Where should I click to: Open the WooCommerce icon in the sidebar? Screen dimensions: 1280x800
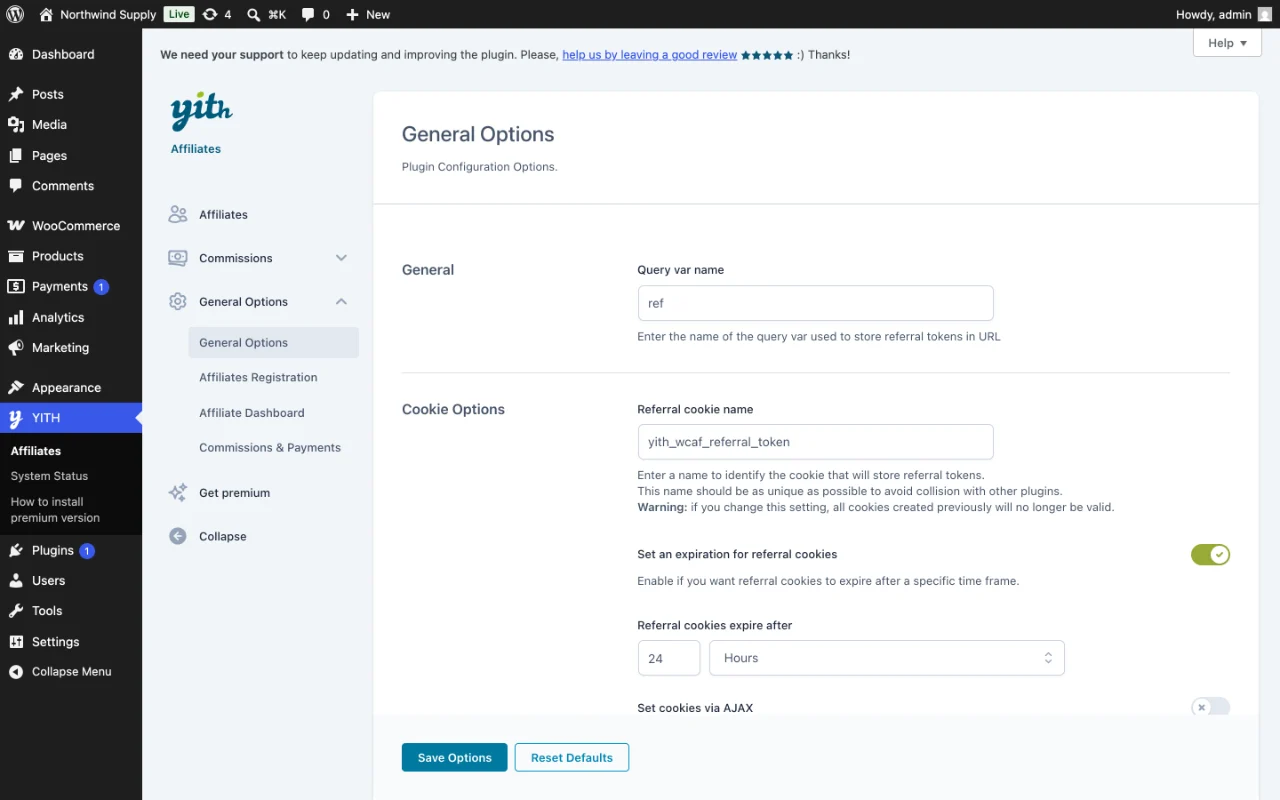tap(16, 226)
